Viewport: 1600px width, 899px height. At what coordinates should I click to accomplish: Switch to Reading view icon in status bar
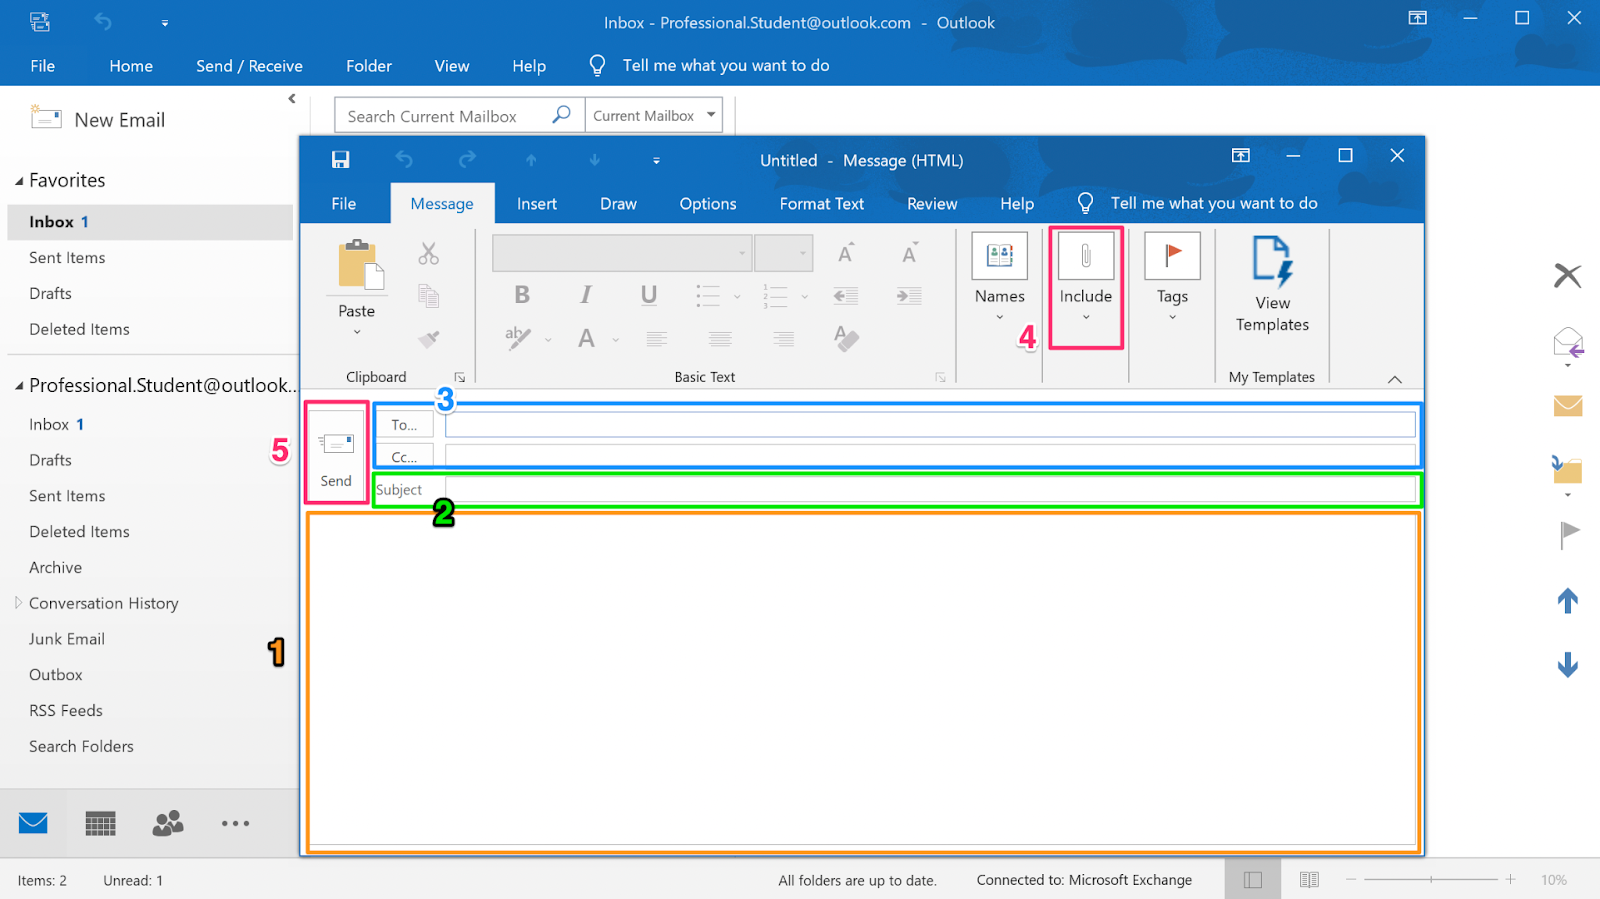click(x=1309, y=880)
